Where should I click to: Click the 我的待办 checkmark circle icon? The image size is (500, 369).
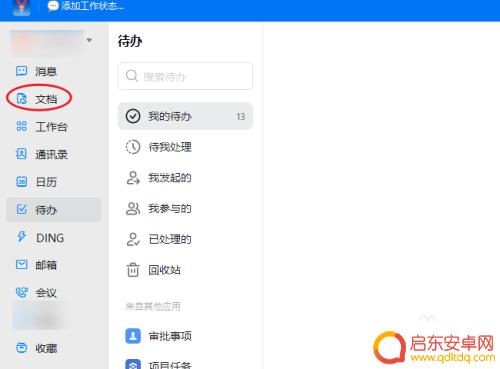133,116
